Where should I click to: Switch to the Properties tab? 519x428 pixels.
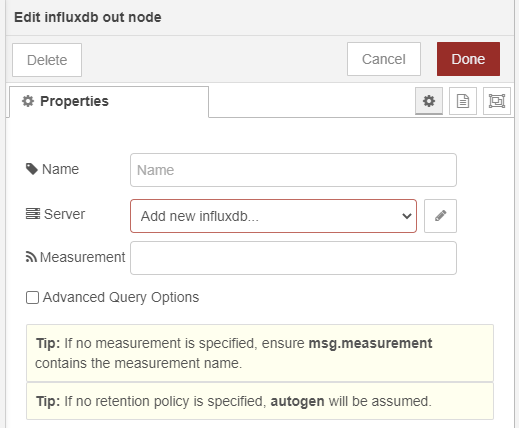(x=109, y=102)
